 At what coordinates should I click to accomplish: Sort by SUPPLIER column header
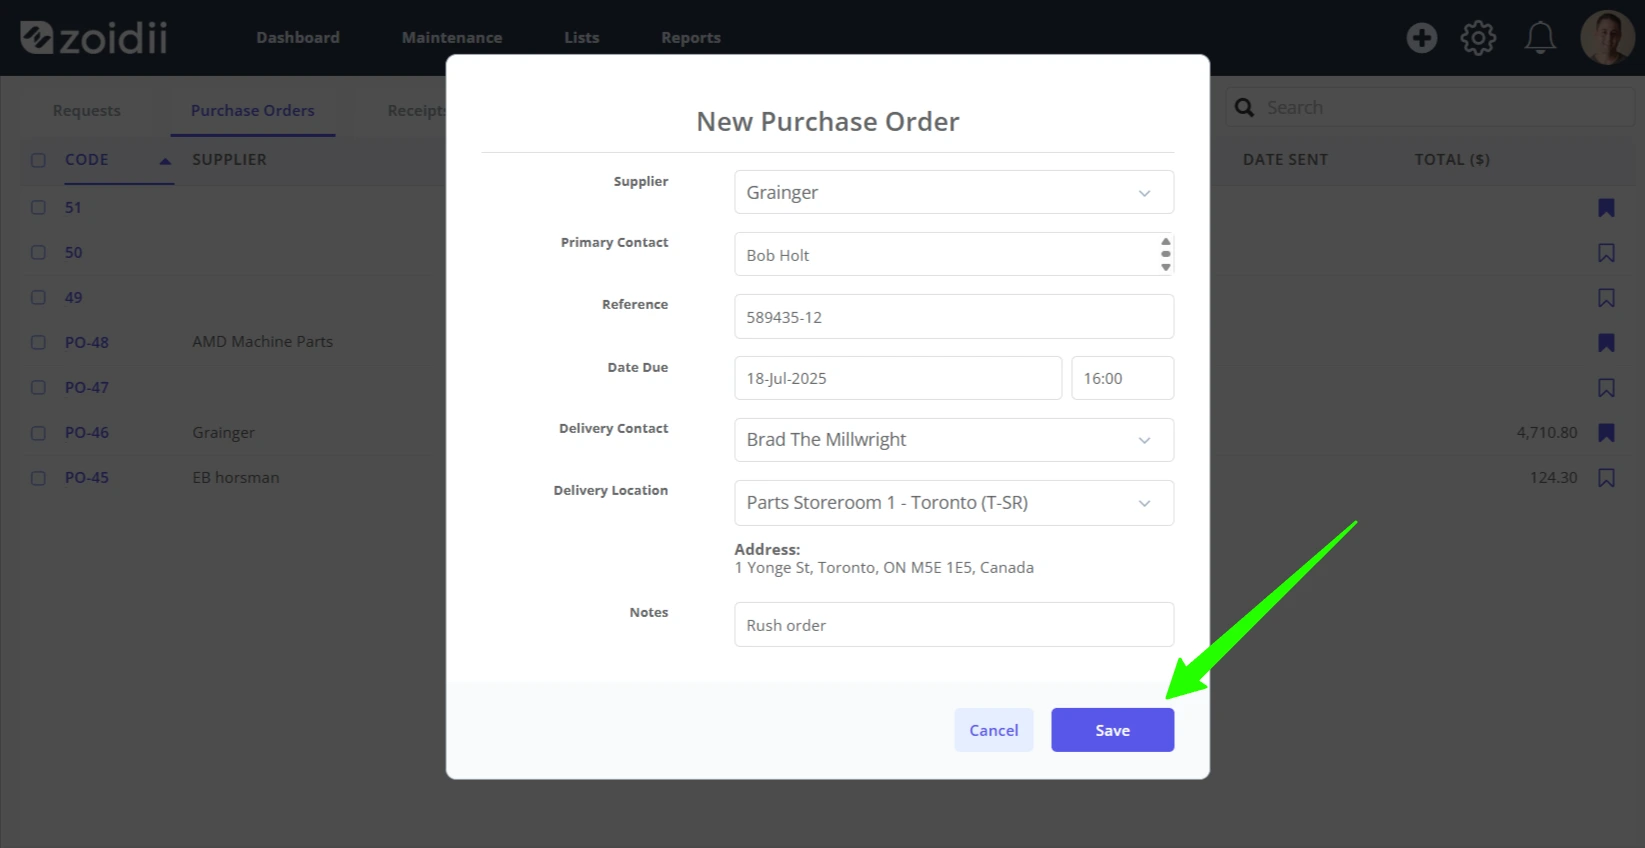pyautogui.click(x=229, y=160)
